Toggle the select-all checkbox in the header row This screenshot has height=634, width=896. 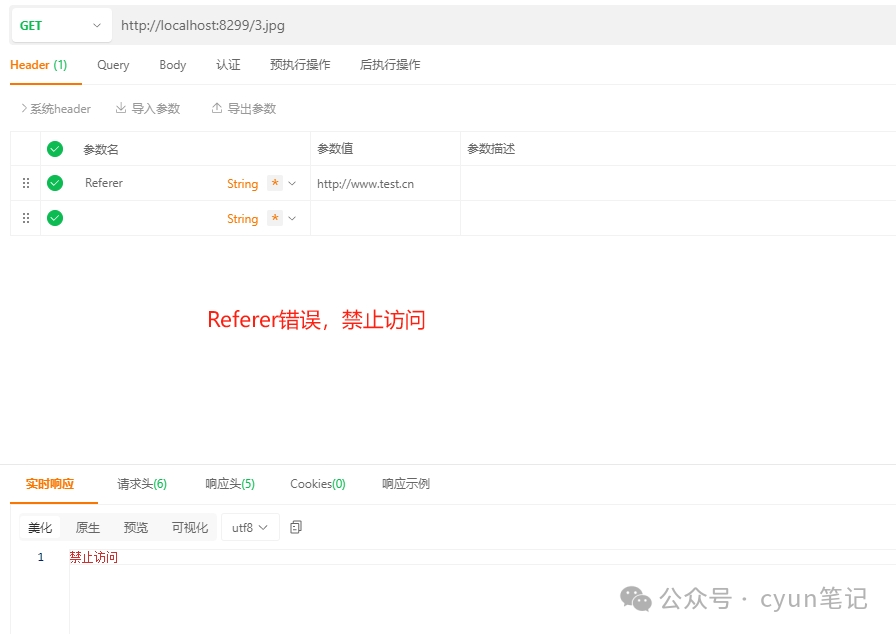(x=55, y=149)
